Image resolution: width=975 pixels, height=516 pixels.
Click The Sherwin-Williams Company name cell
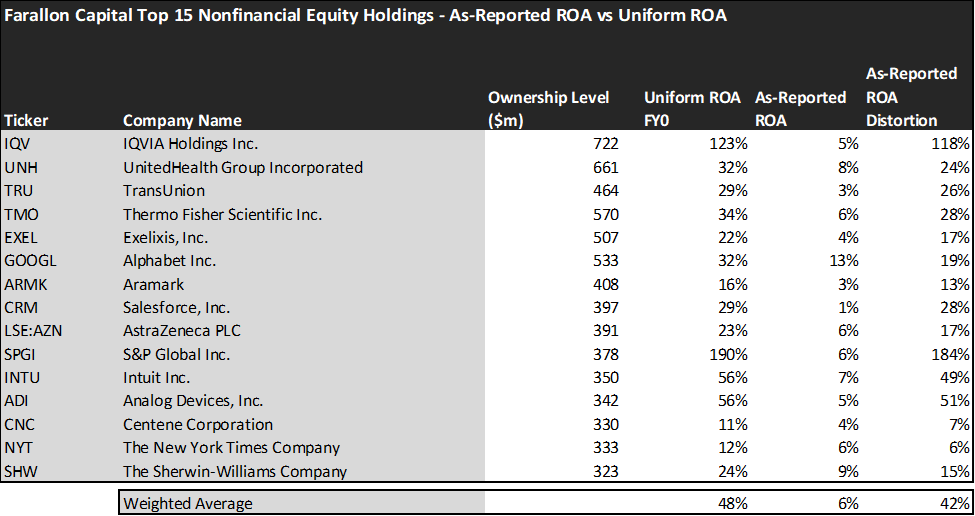tap(234, 471)
